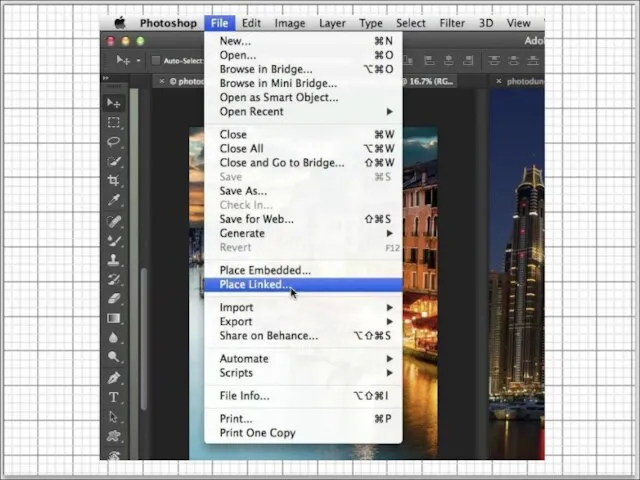Enable the Auto-Select checkbox
Image resolution: width=640 pixels, height=480 pixels.
[x=157, y=60]
